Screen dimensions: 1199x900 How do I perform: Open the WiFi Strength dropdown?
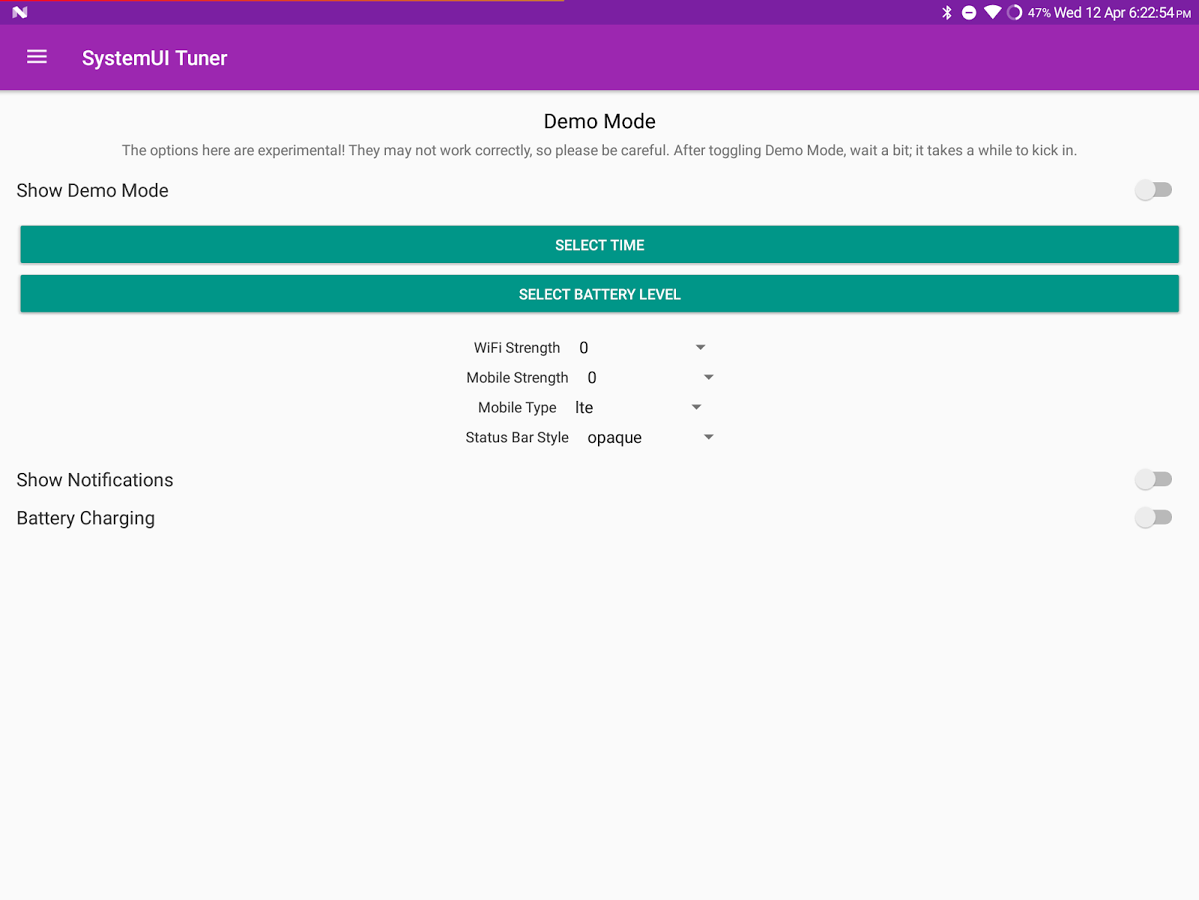tap(642, 348)
